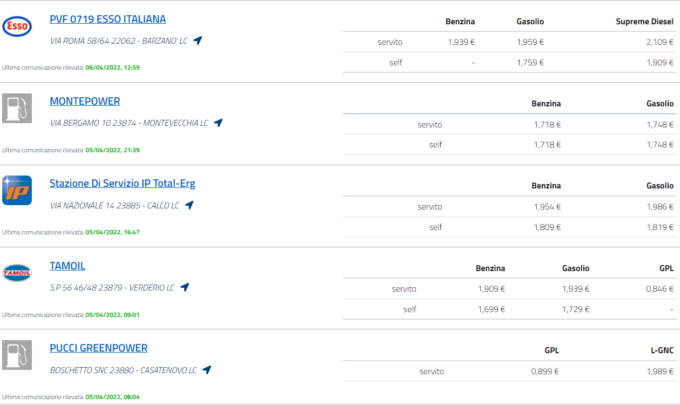Open the MONTEPOWER station link
This screenshot has height=405, width=680.
[85, 101]
